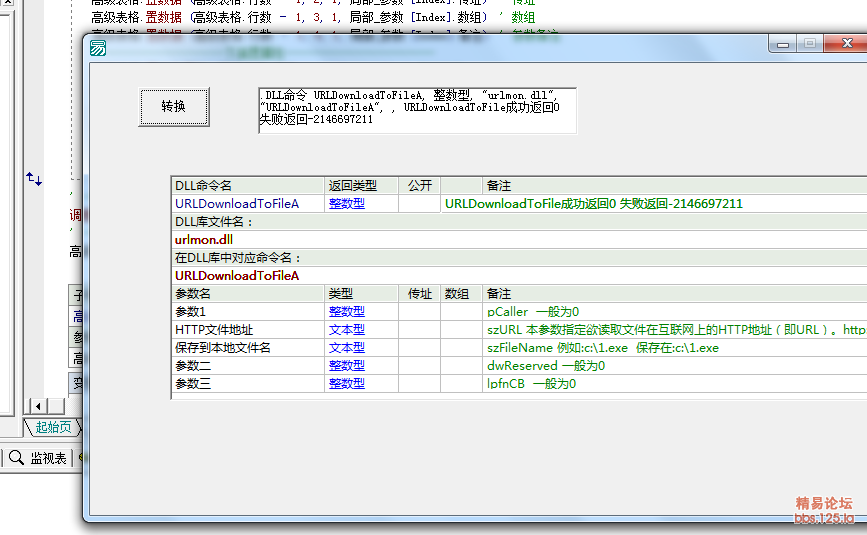Screen dimensions: 867x535
Task: Click the window icon in the title bar
Action: click(x=98, y=48)
